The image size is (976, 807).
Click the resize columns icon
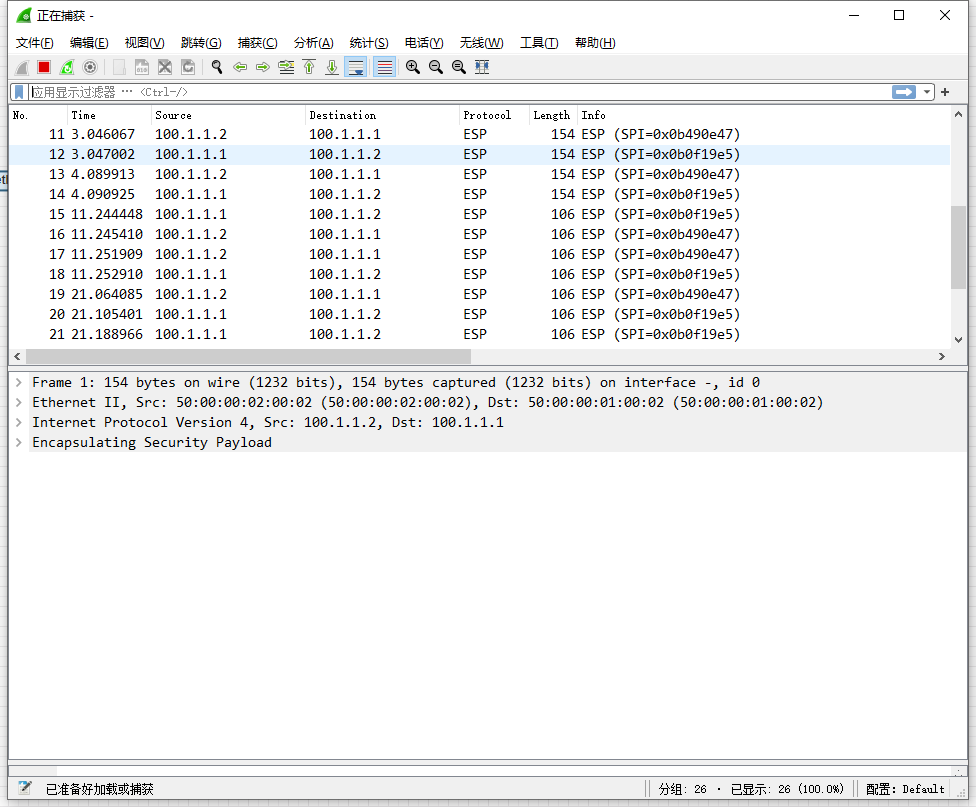[x=482, y=67]
